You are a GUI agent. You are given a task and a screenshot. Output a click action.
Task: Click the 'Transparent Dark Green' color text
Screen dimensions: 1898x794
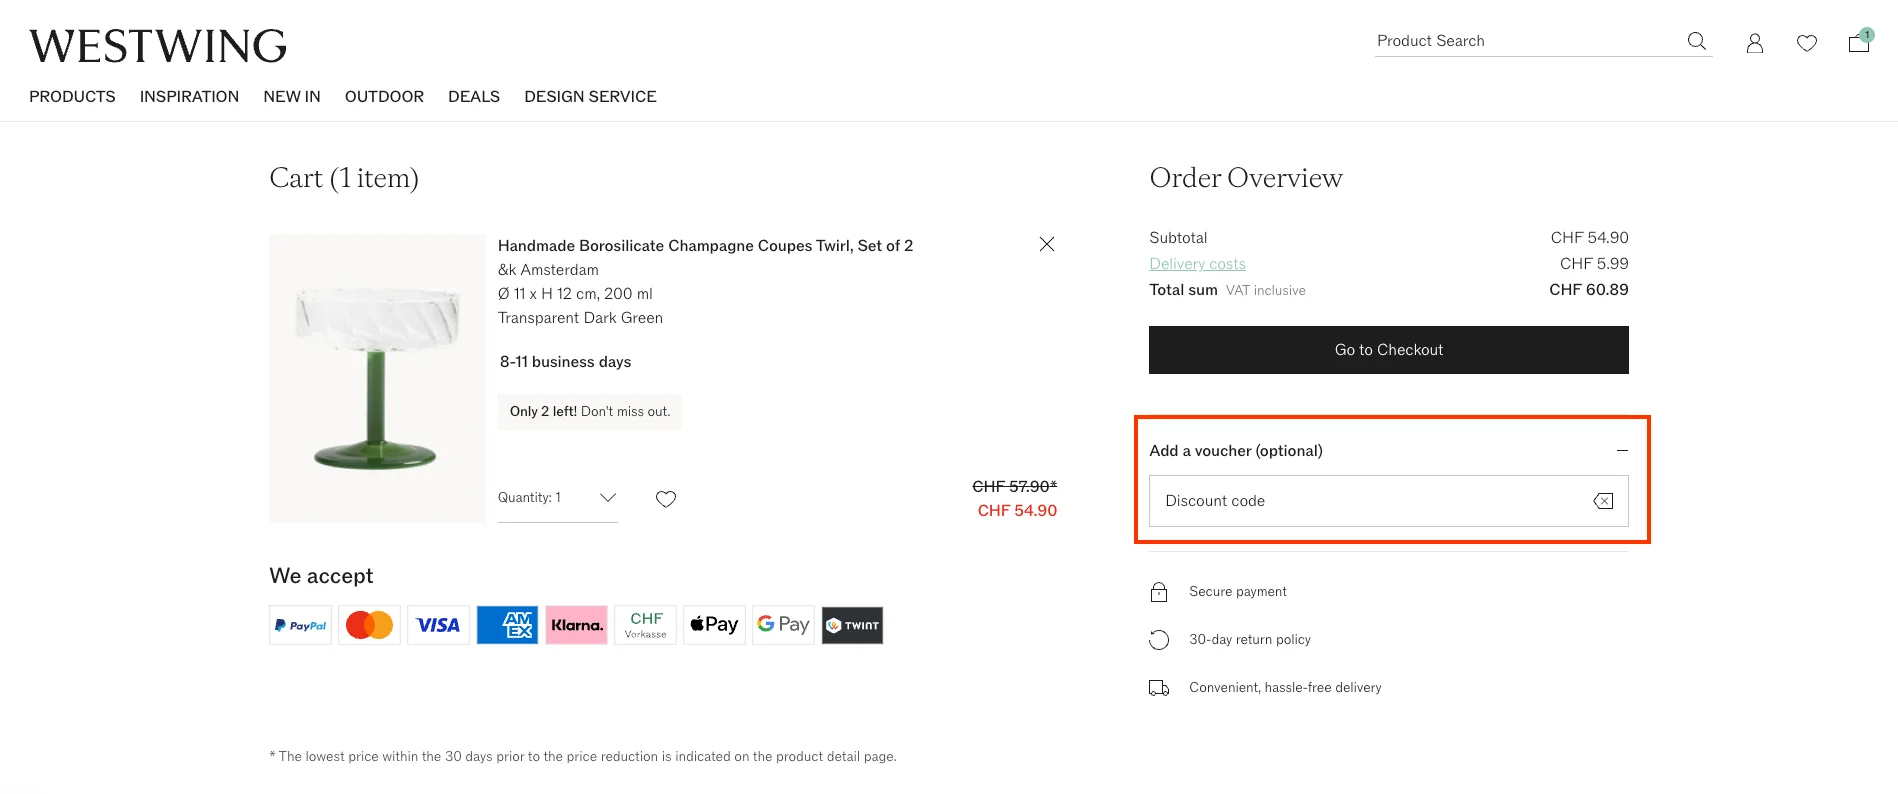pyautogui.click(x=580, y=318)
